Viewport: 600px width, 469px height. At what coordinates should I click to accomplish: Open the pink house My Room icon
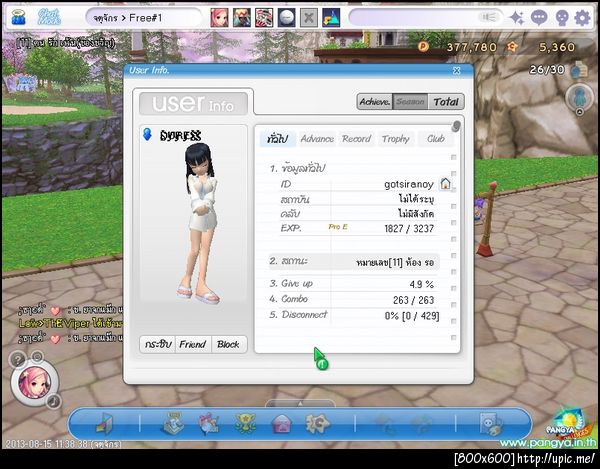(x=282, y=424)
